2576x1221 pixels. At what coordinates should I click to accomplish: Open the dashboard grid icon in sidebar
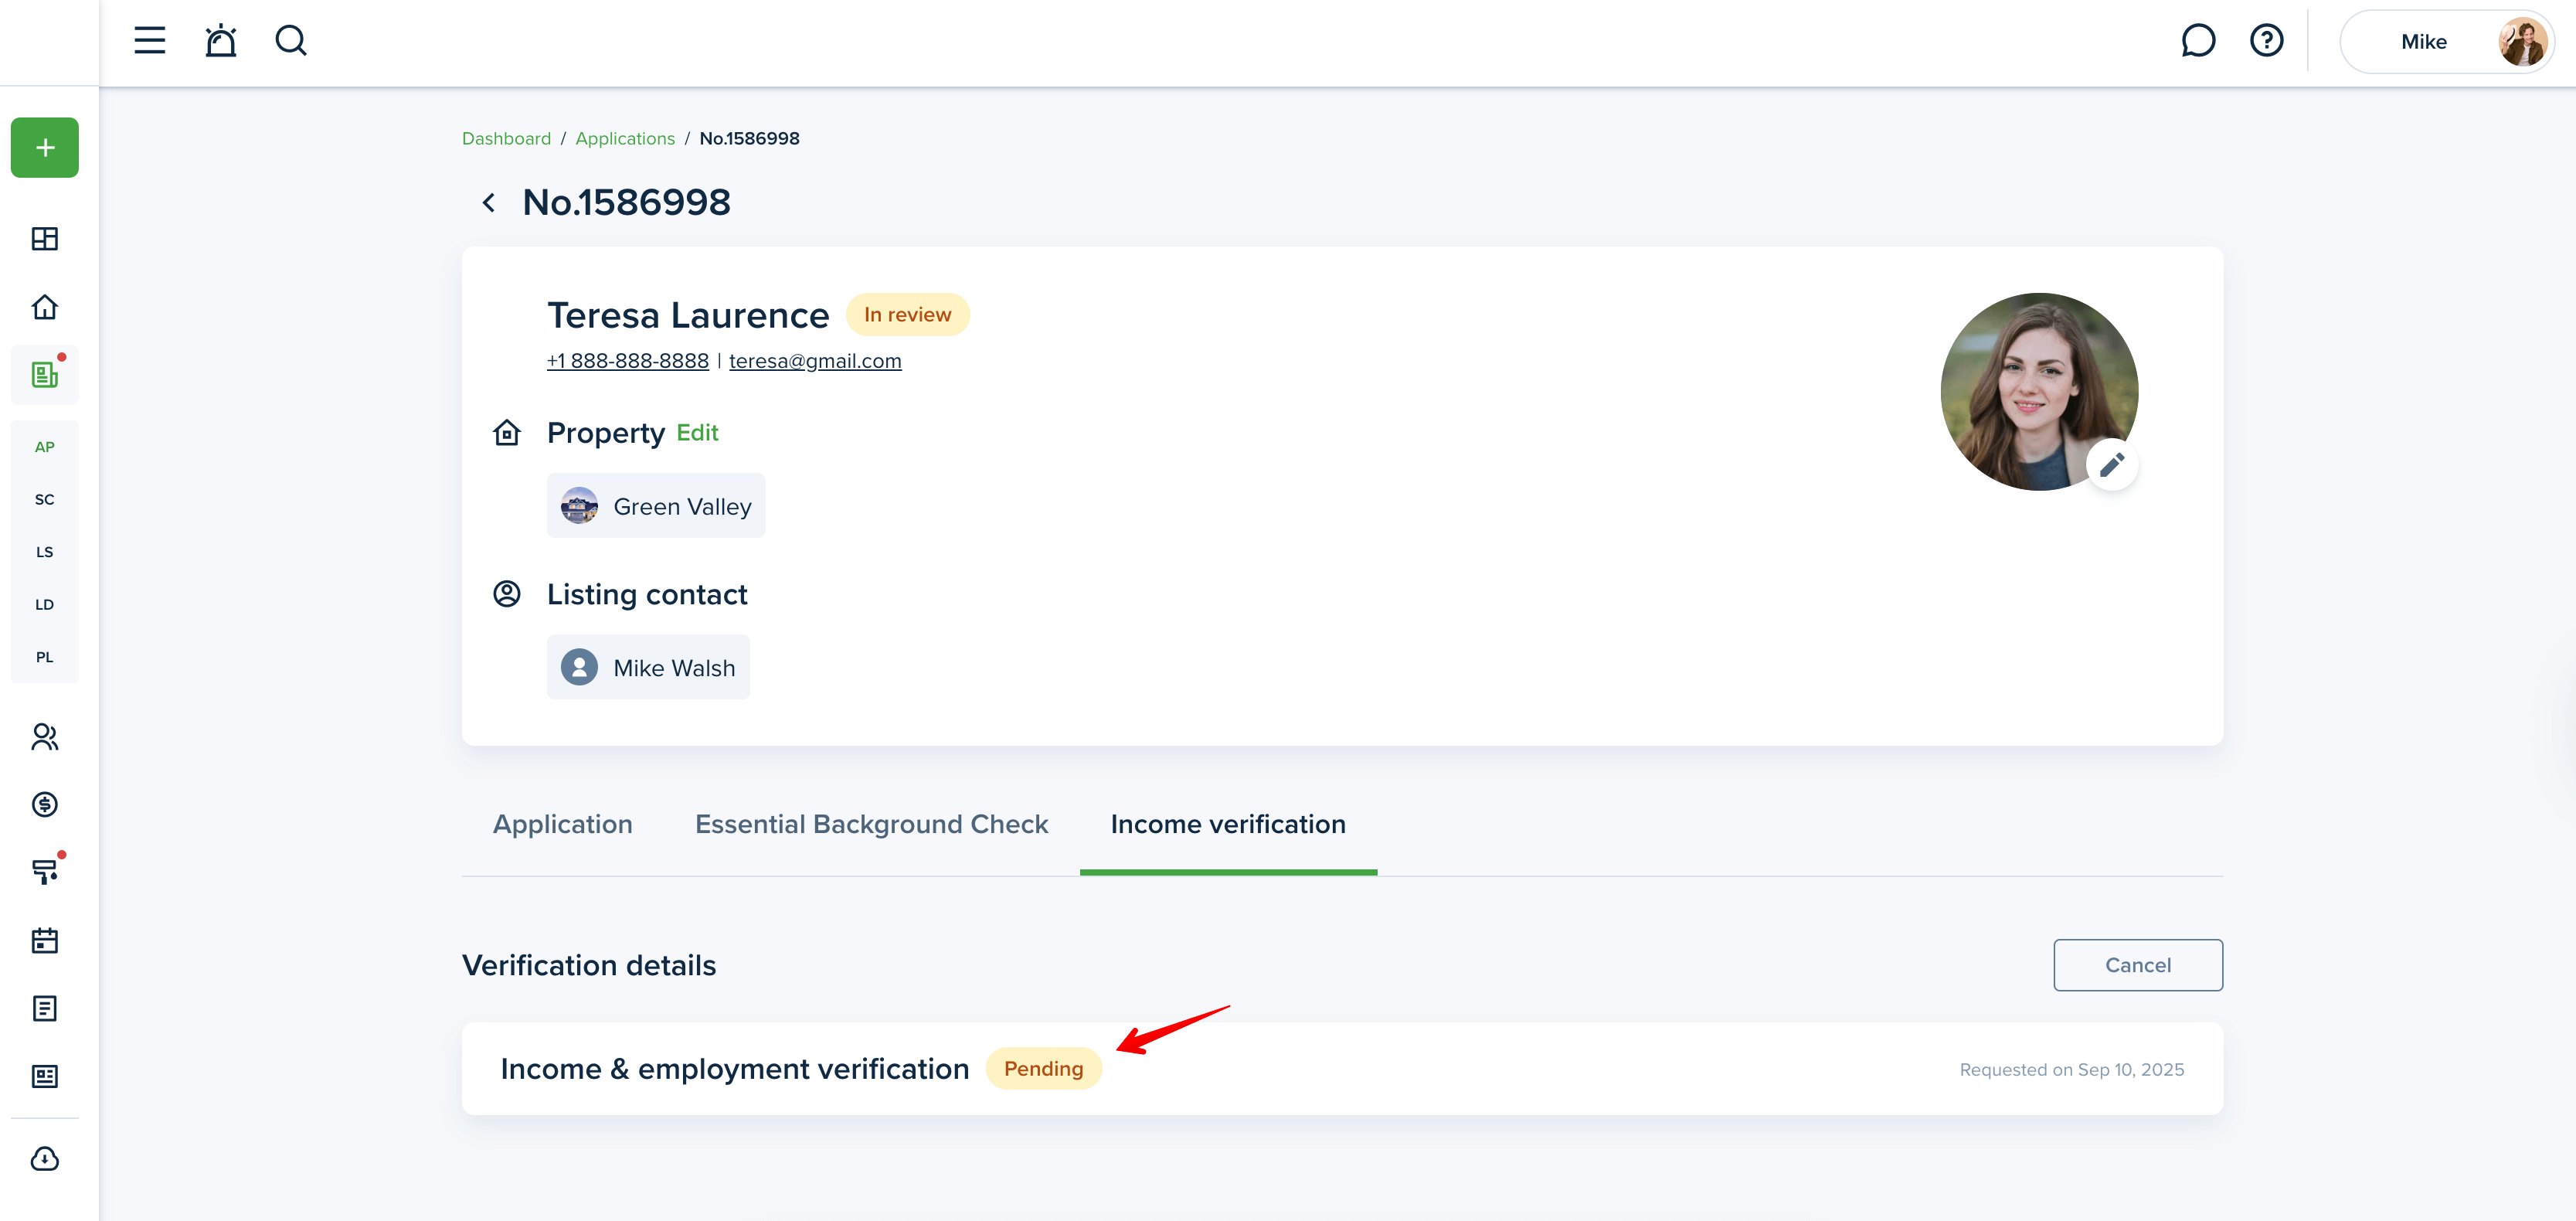[45, 239]
